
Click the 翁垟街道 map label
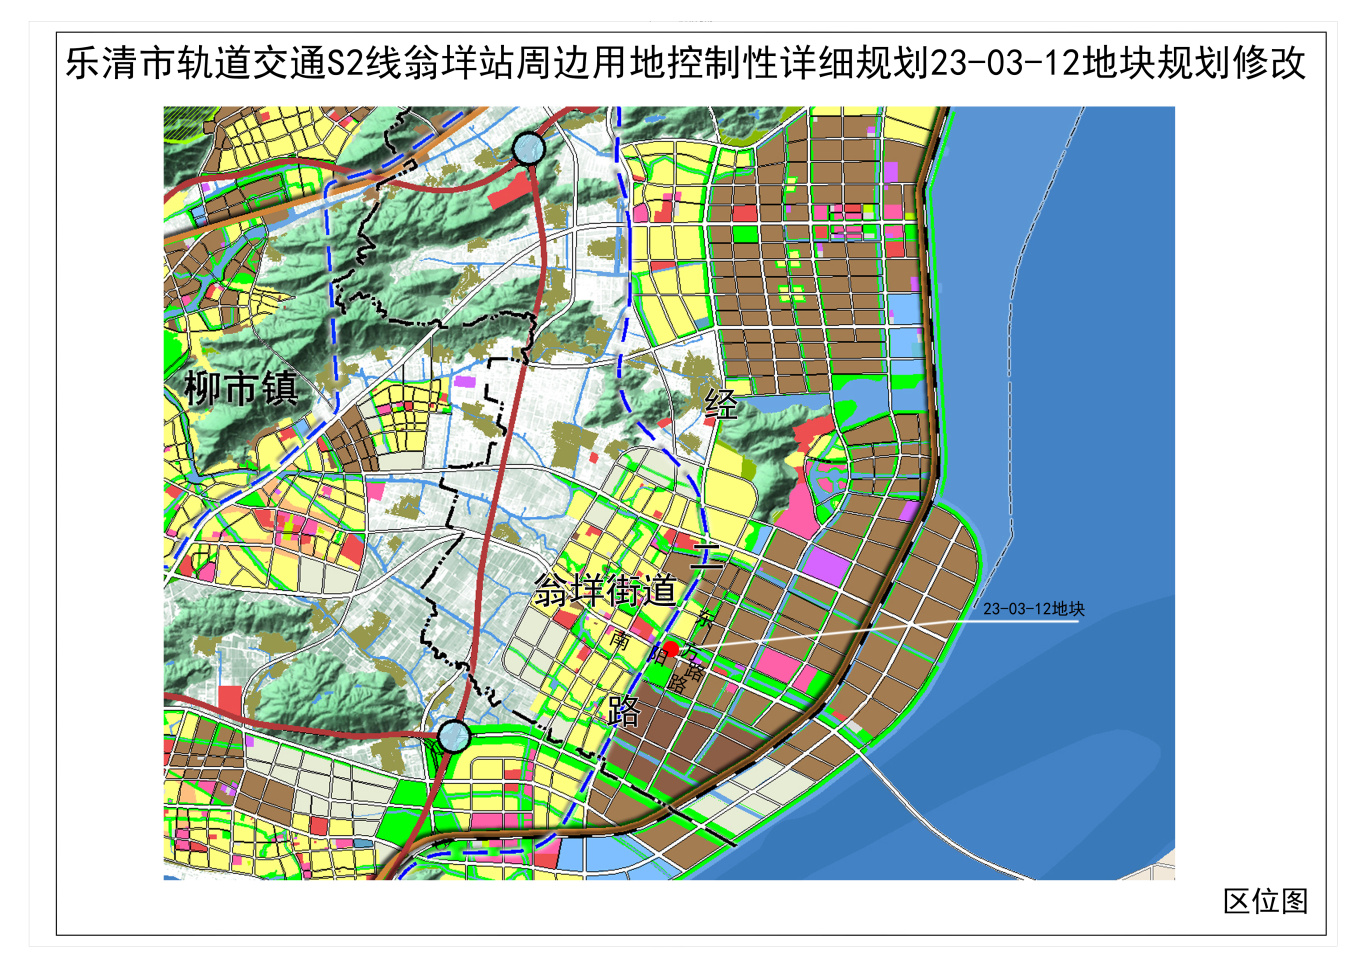[605, 591]
